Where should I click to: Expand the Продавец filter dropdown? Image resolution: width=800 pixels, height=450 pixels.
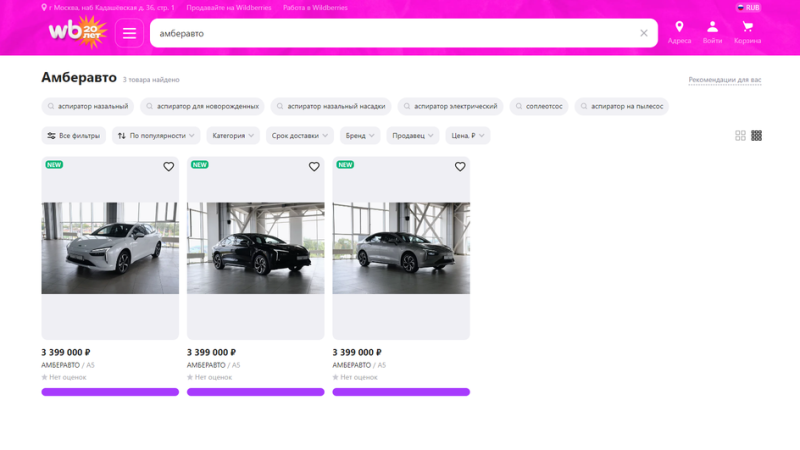[x=413, y=136]
